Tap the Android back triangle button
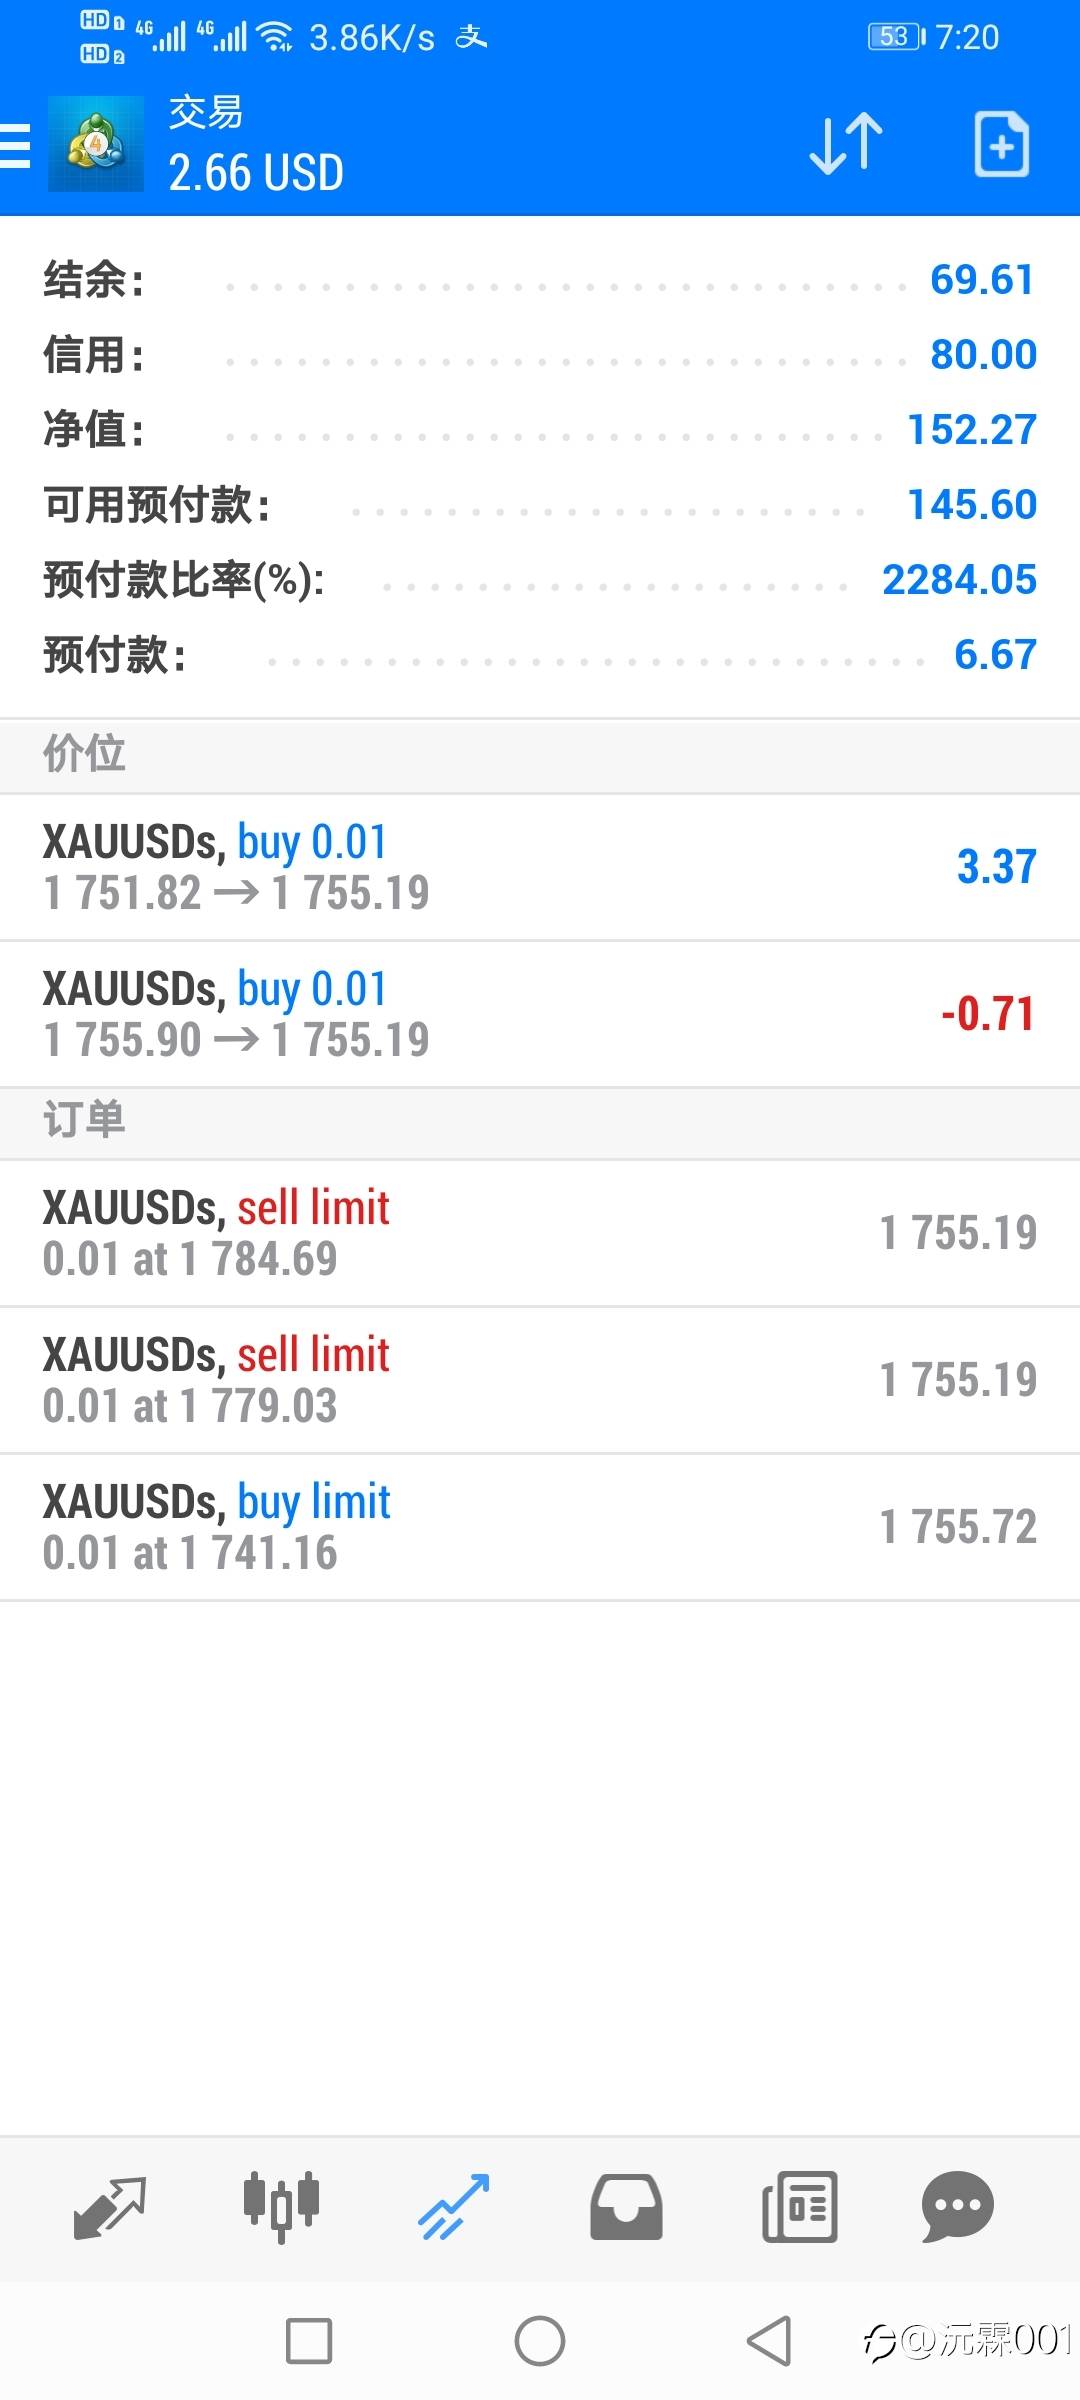This screenshot has width=1080, height=2400. (x=769, y=2341)
